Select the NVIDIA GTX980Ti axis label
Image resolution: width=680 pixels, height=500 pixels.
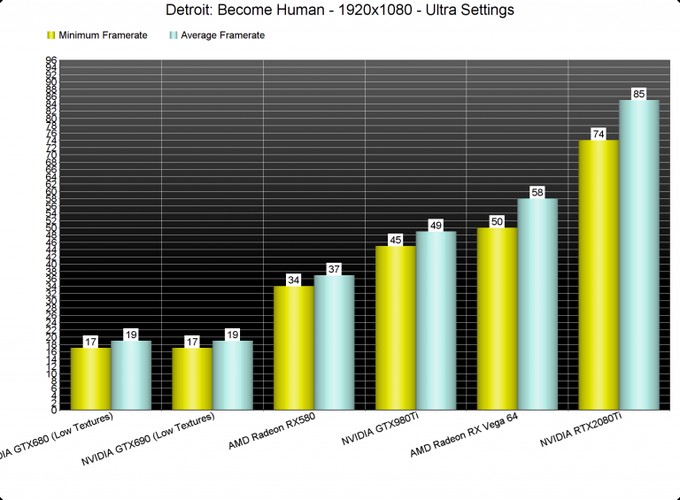(x=382, y=437)
